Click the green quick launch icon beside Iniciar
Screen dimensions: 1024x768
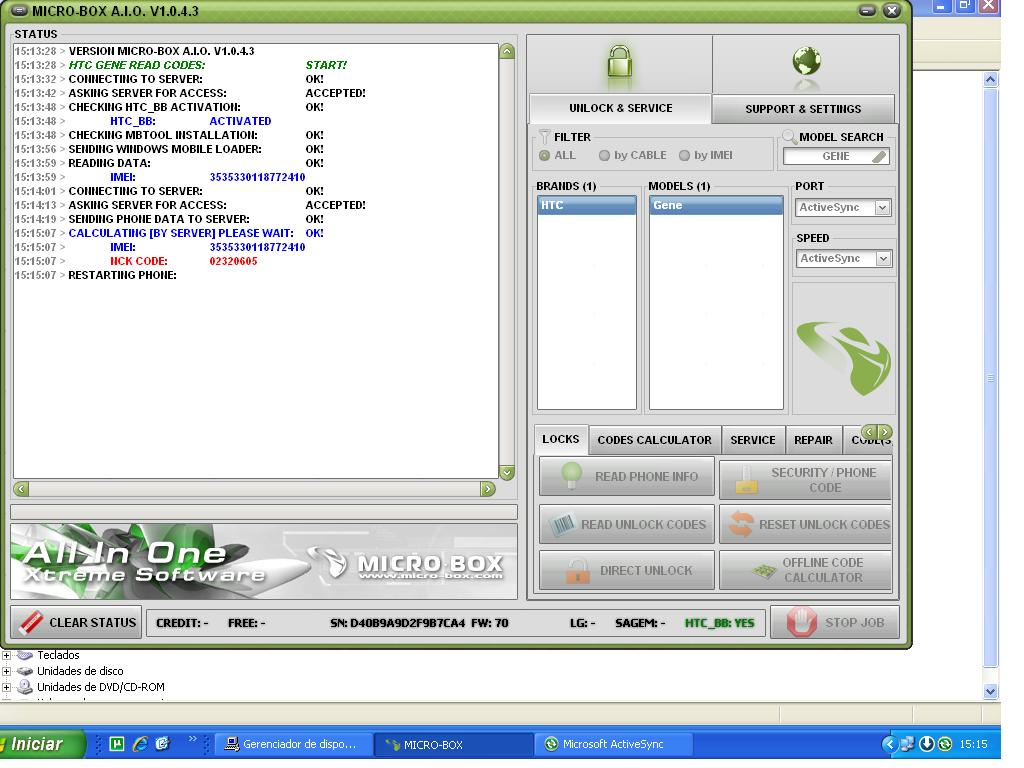click(117, 744)
